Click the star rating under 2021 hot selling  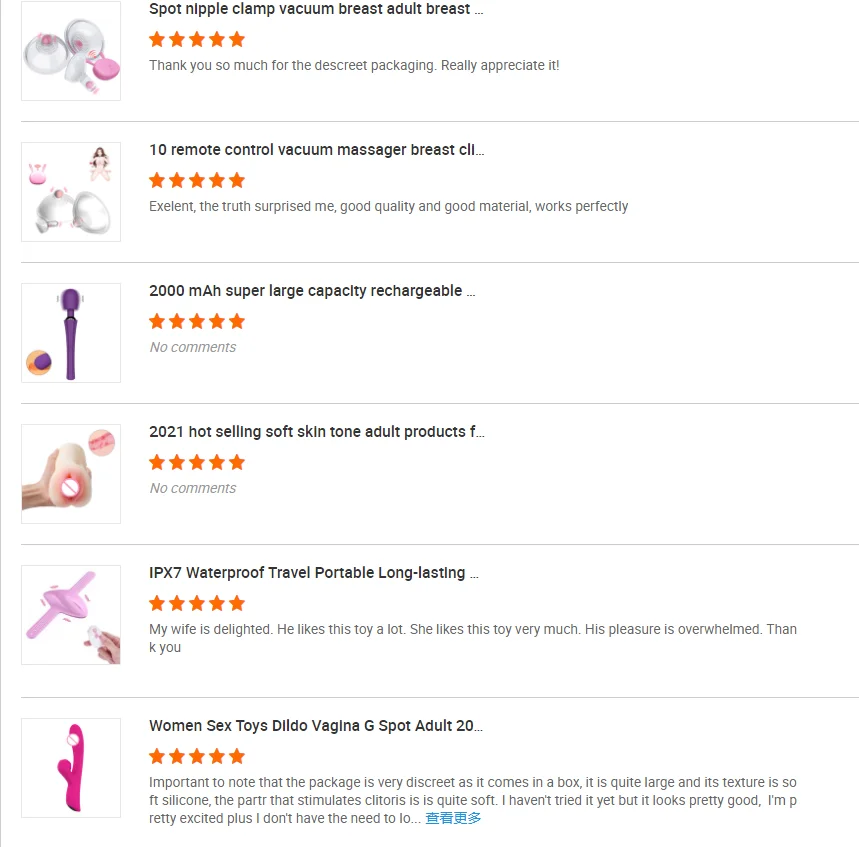point(197,463)
